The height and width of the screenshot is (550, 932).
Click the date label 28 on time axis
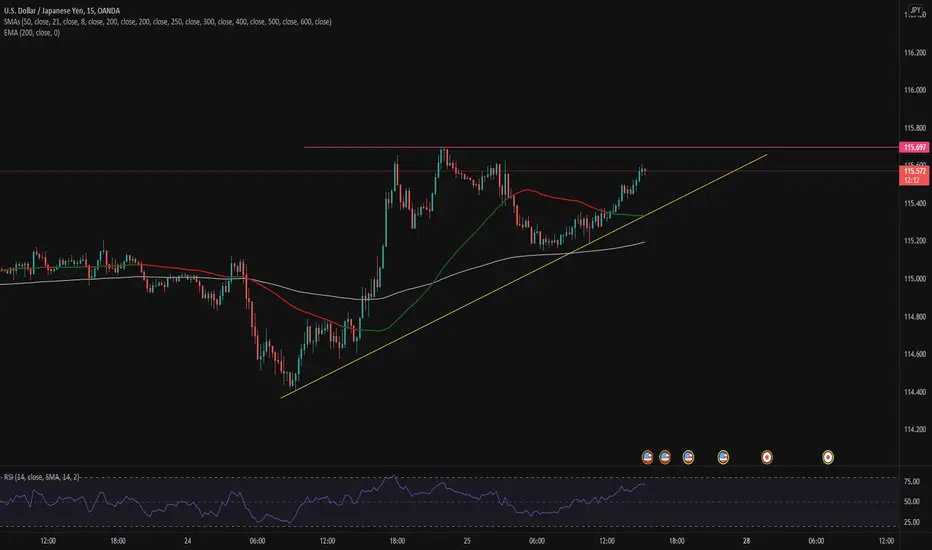(x=747, y=541)
